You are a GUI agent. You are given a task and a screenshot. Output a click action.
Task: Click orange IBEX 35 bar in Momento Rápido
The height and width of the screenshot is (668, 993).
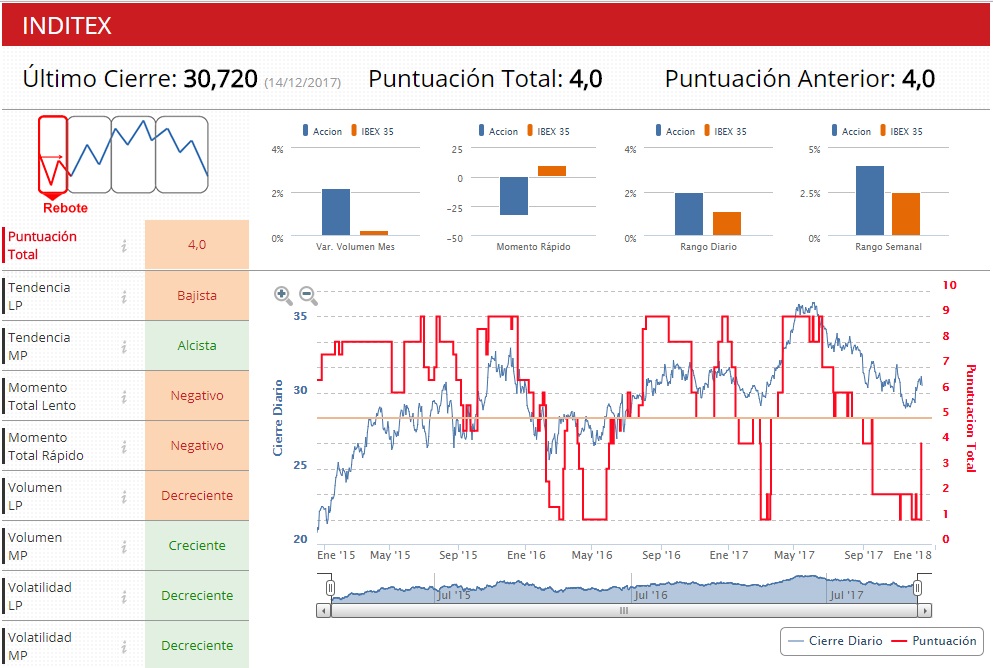pos(552,171)
